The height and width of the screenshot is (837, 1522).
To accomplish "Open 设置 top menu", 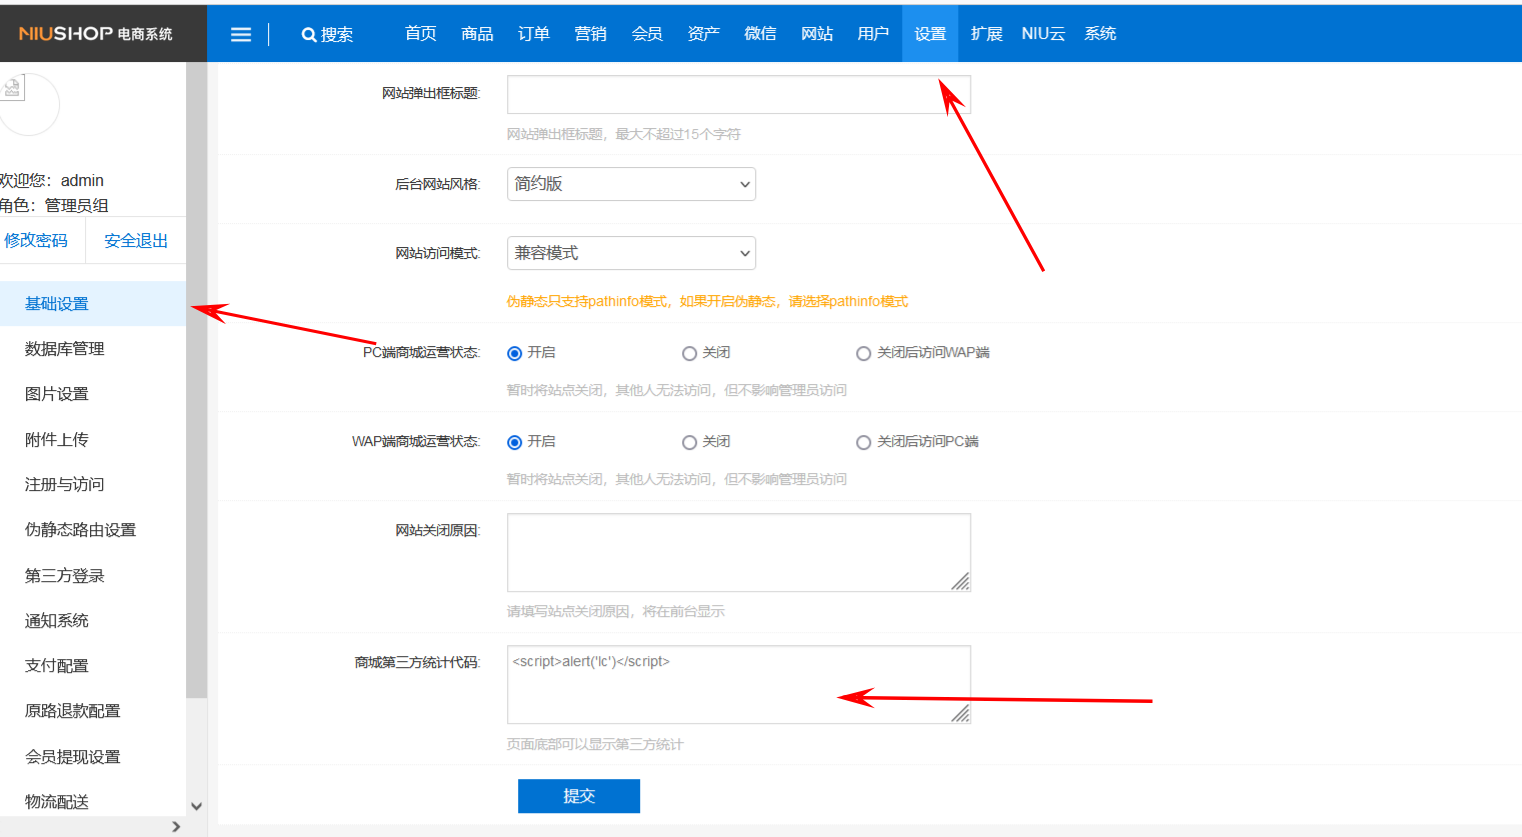I will (x=930, y=34).
